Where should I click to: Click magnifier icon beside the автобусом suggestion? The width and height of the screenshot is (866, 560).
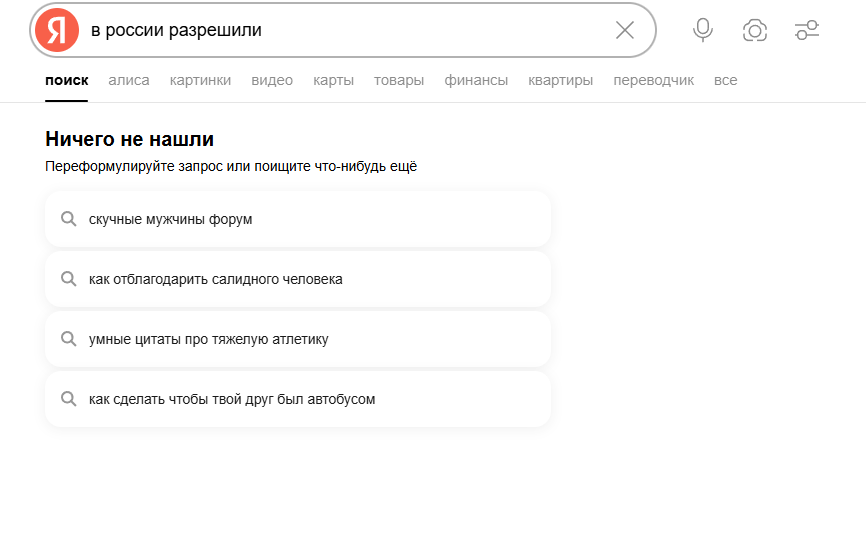pos(69,399)
